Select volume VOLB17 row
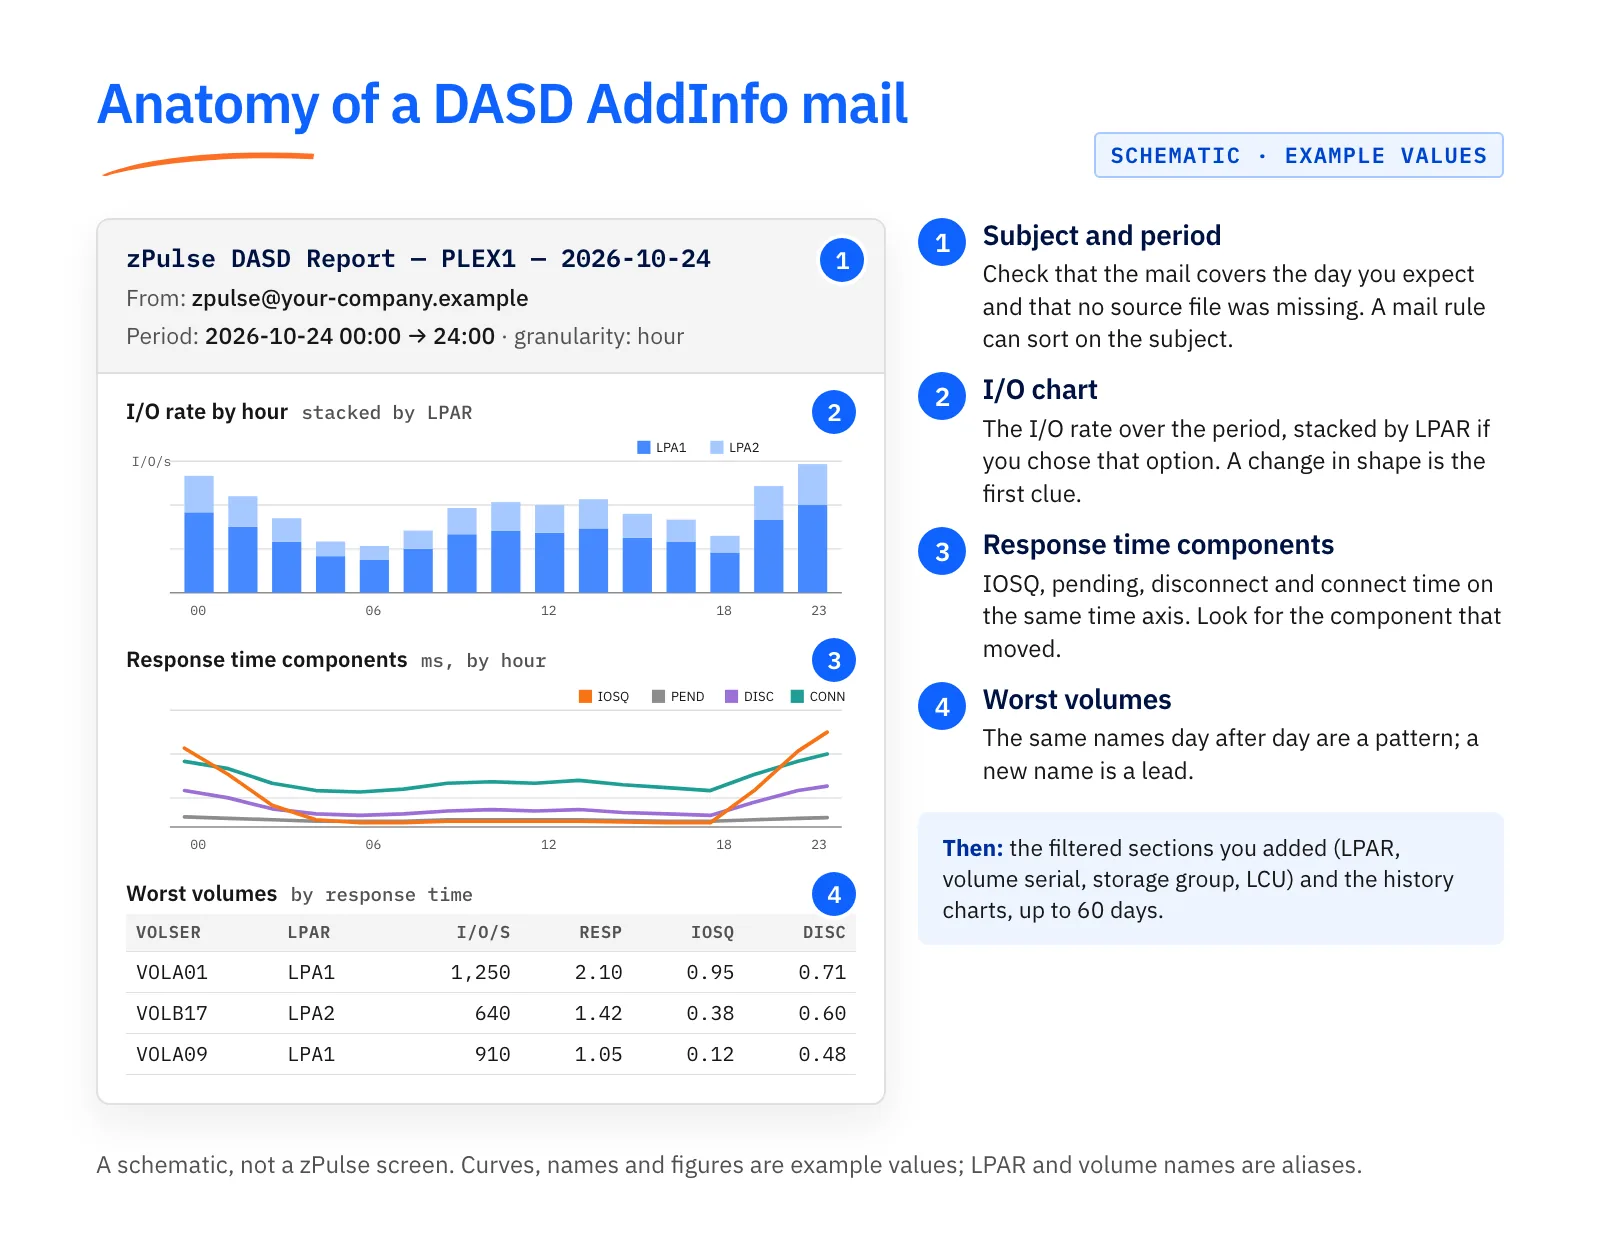Screen dimensions: 1600x1244 (x=491, y=1013)
